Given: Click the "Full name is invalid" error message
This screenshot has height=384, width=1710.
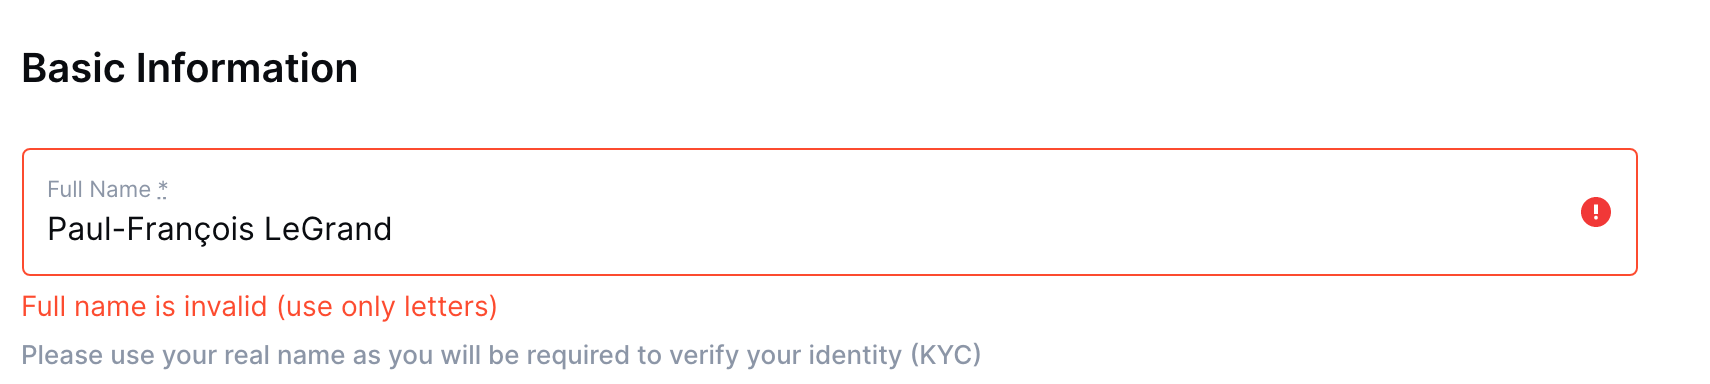Looking at the screenshot, I should pyautogui.click(x=145, y=306).
